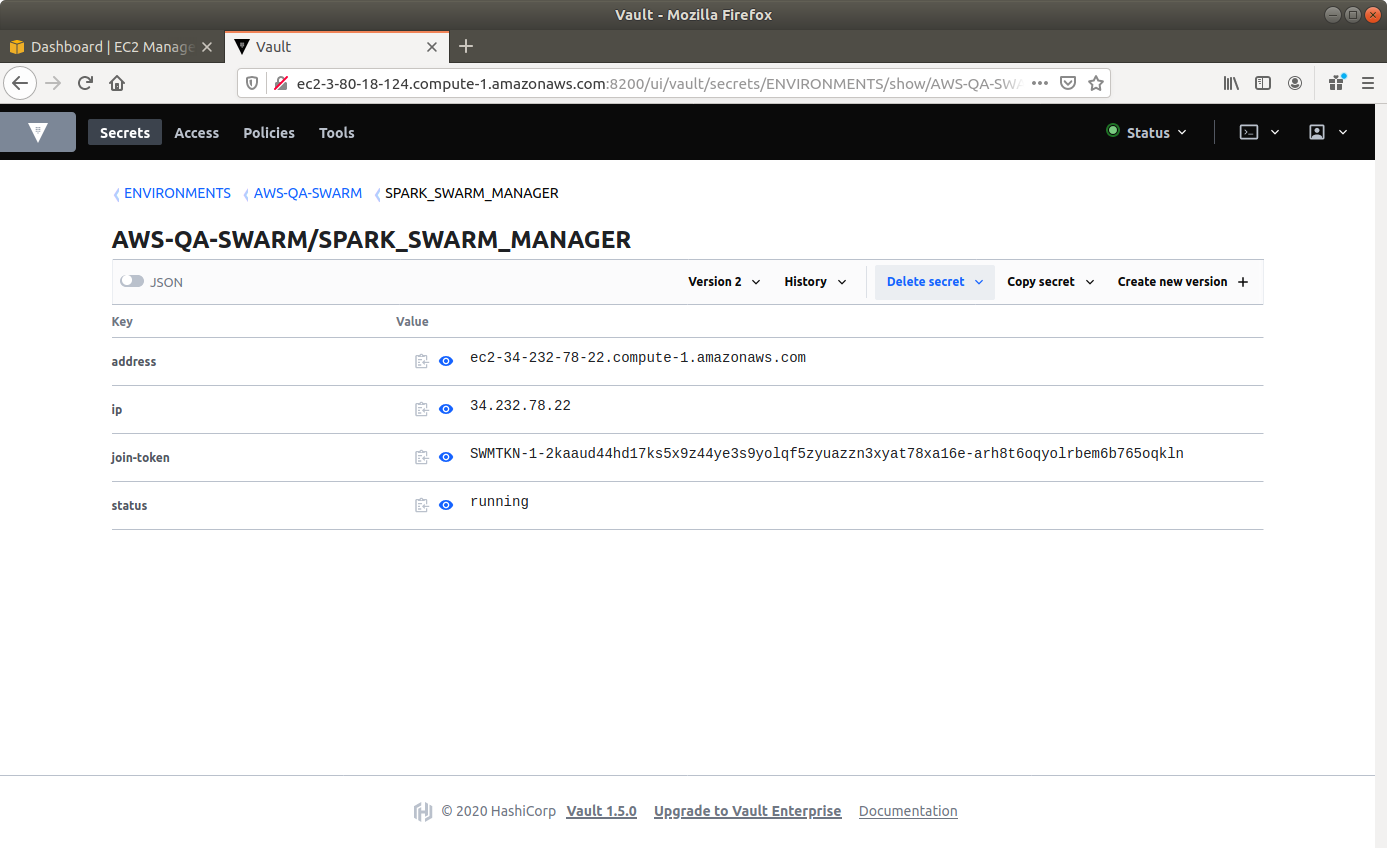Click the running status value
This screenshot has width=1387, height=848.
point(499,502)
